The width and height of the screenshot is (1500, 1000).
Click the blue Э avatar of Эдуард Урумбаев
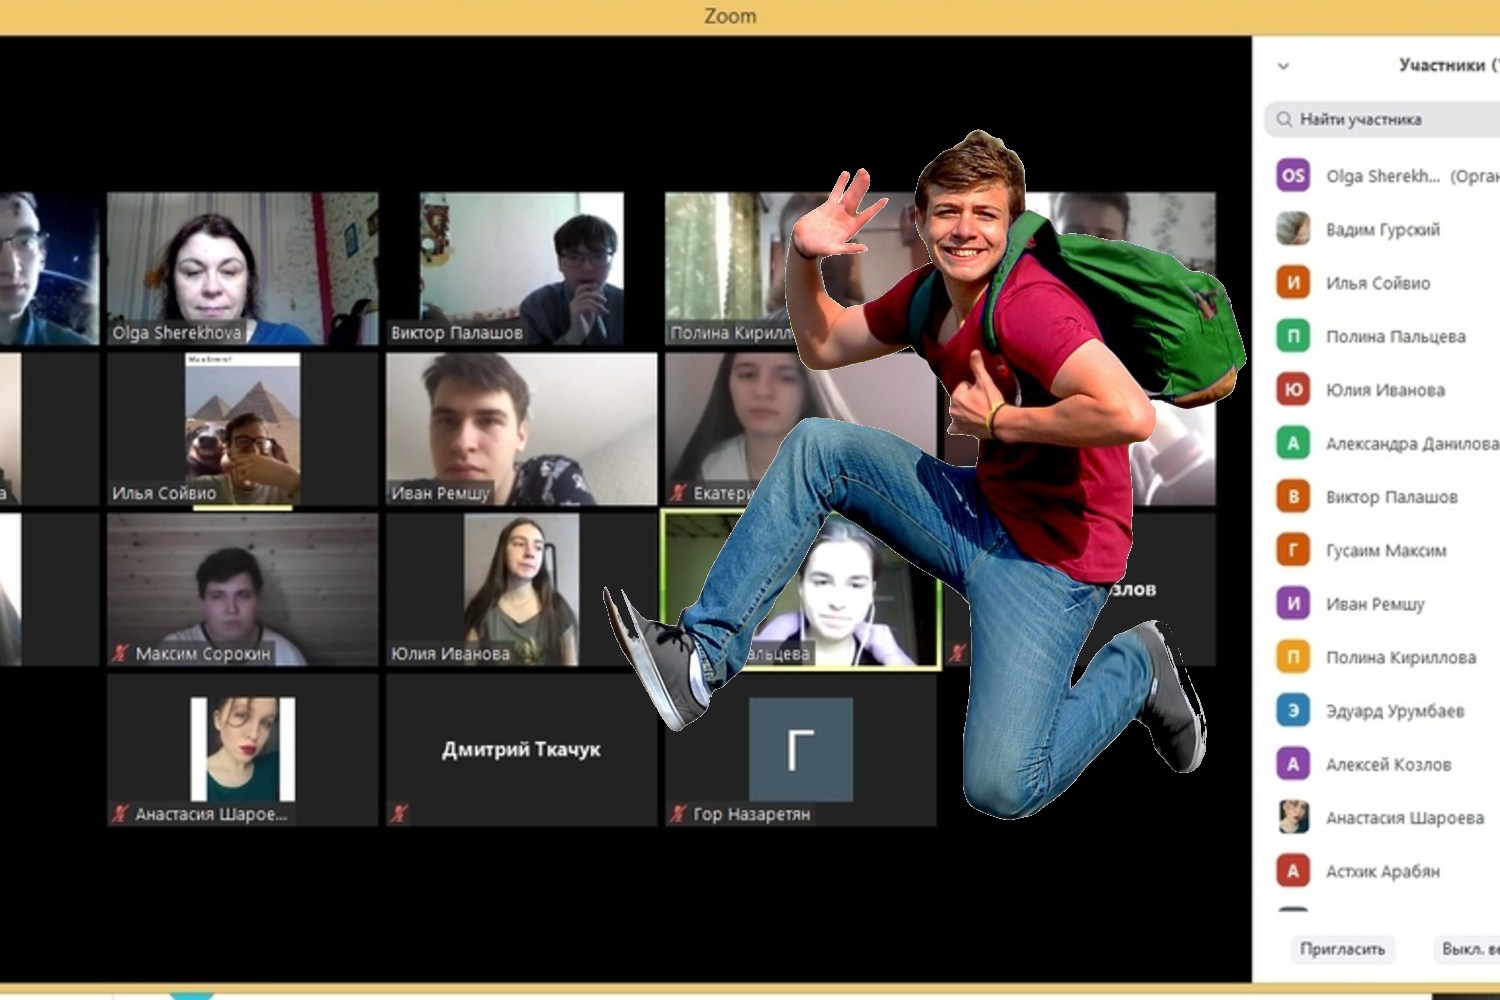[x=1293, y=710]
